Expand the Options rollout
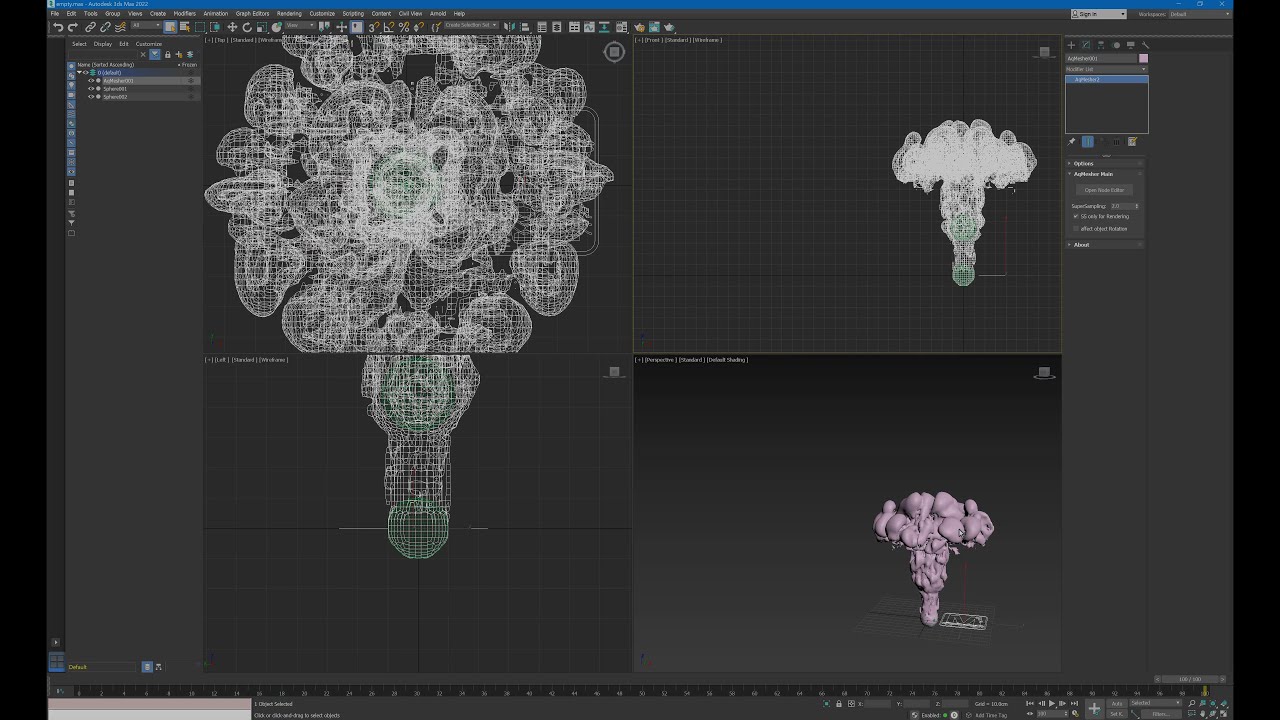The width and height of the screenshot is (1280, 720). (x=1106, y=164)
